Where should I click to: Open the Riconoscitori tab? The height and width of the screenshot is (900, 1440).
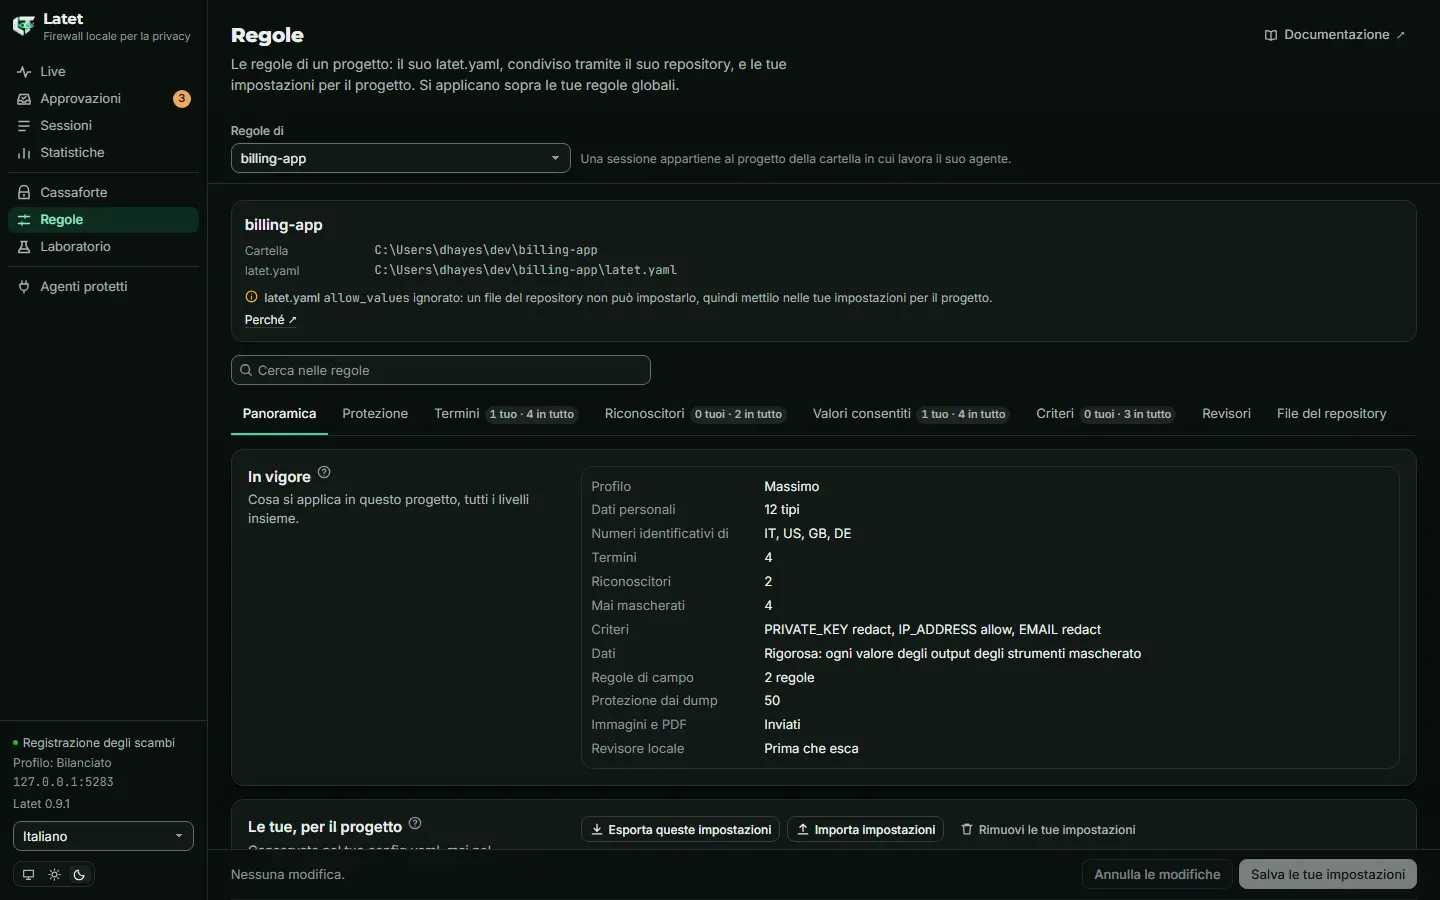[x=695, y=414]
